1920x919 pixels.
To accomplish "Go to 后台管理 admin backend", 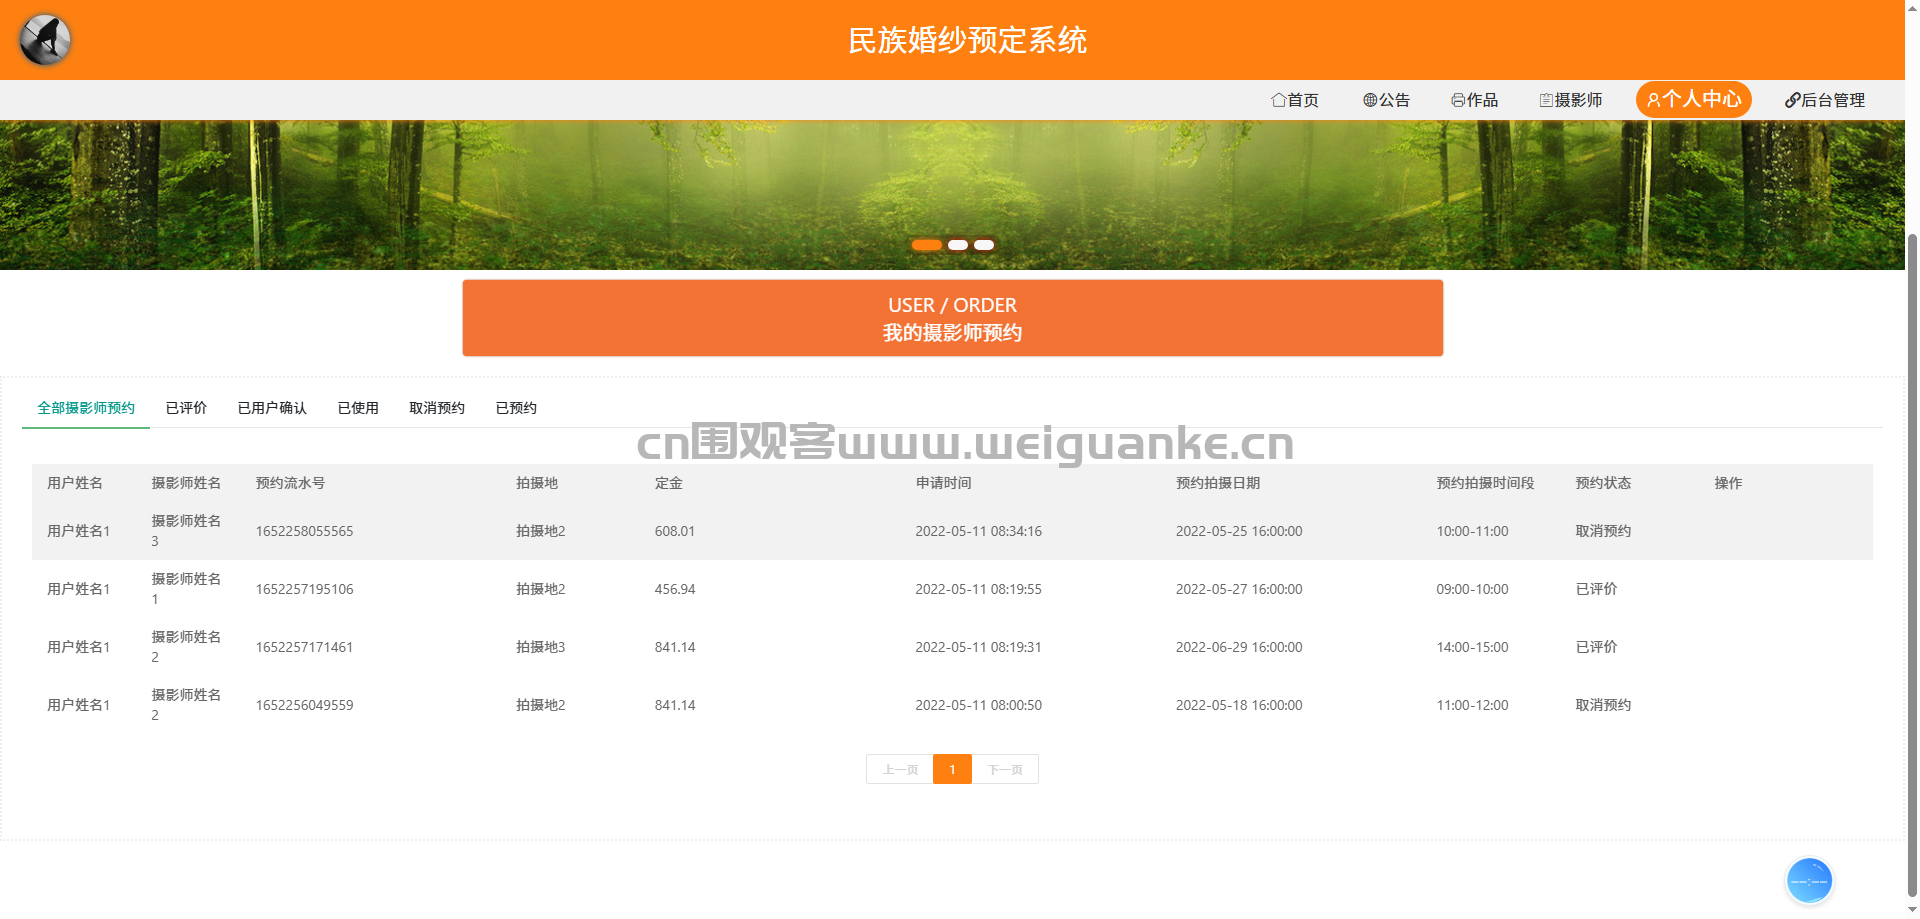I will tap(1825, 100).
